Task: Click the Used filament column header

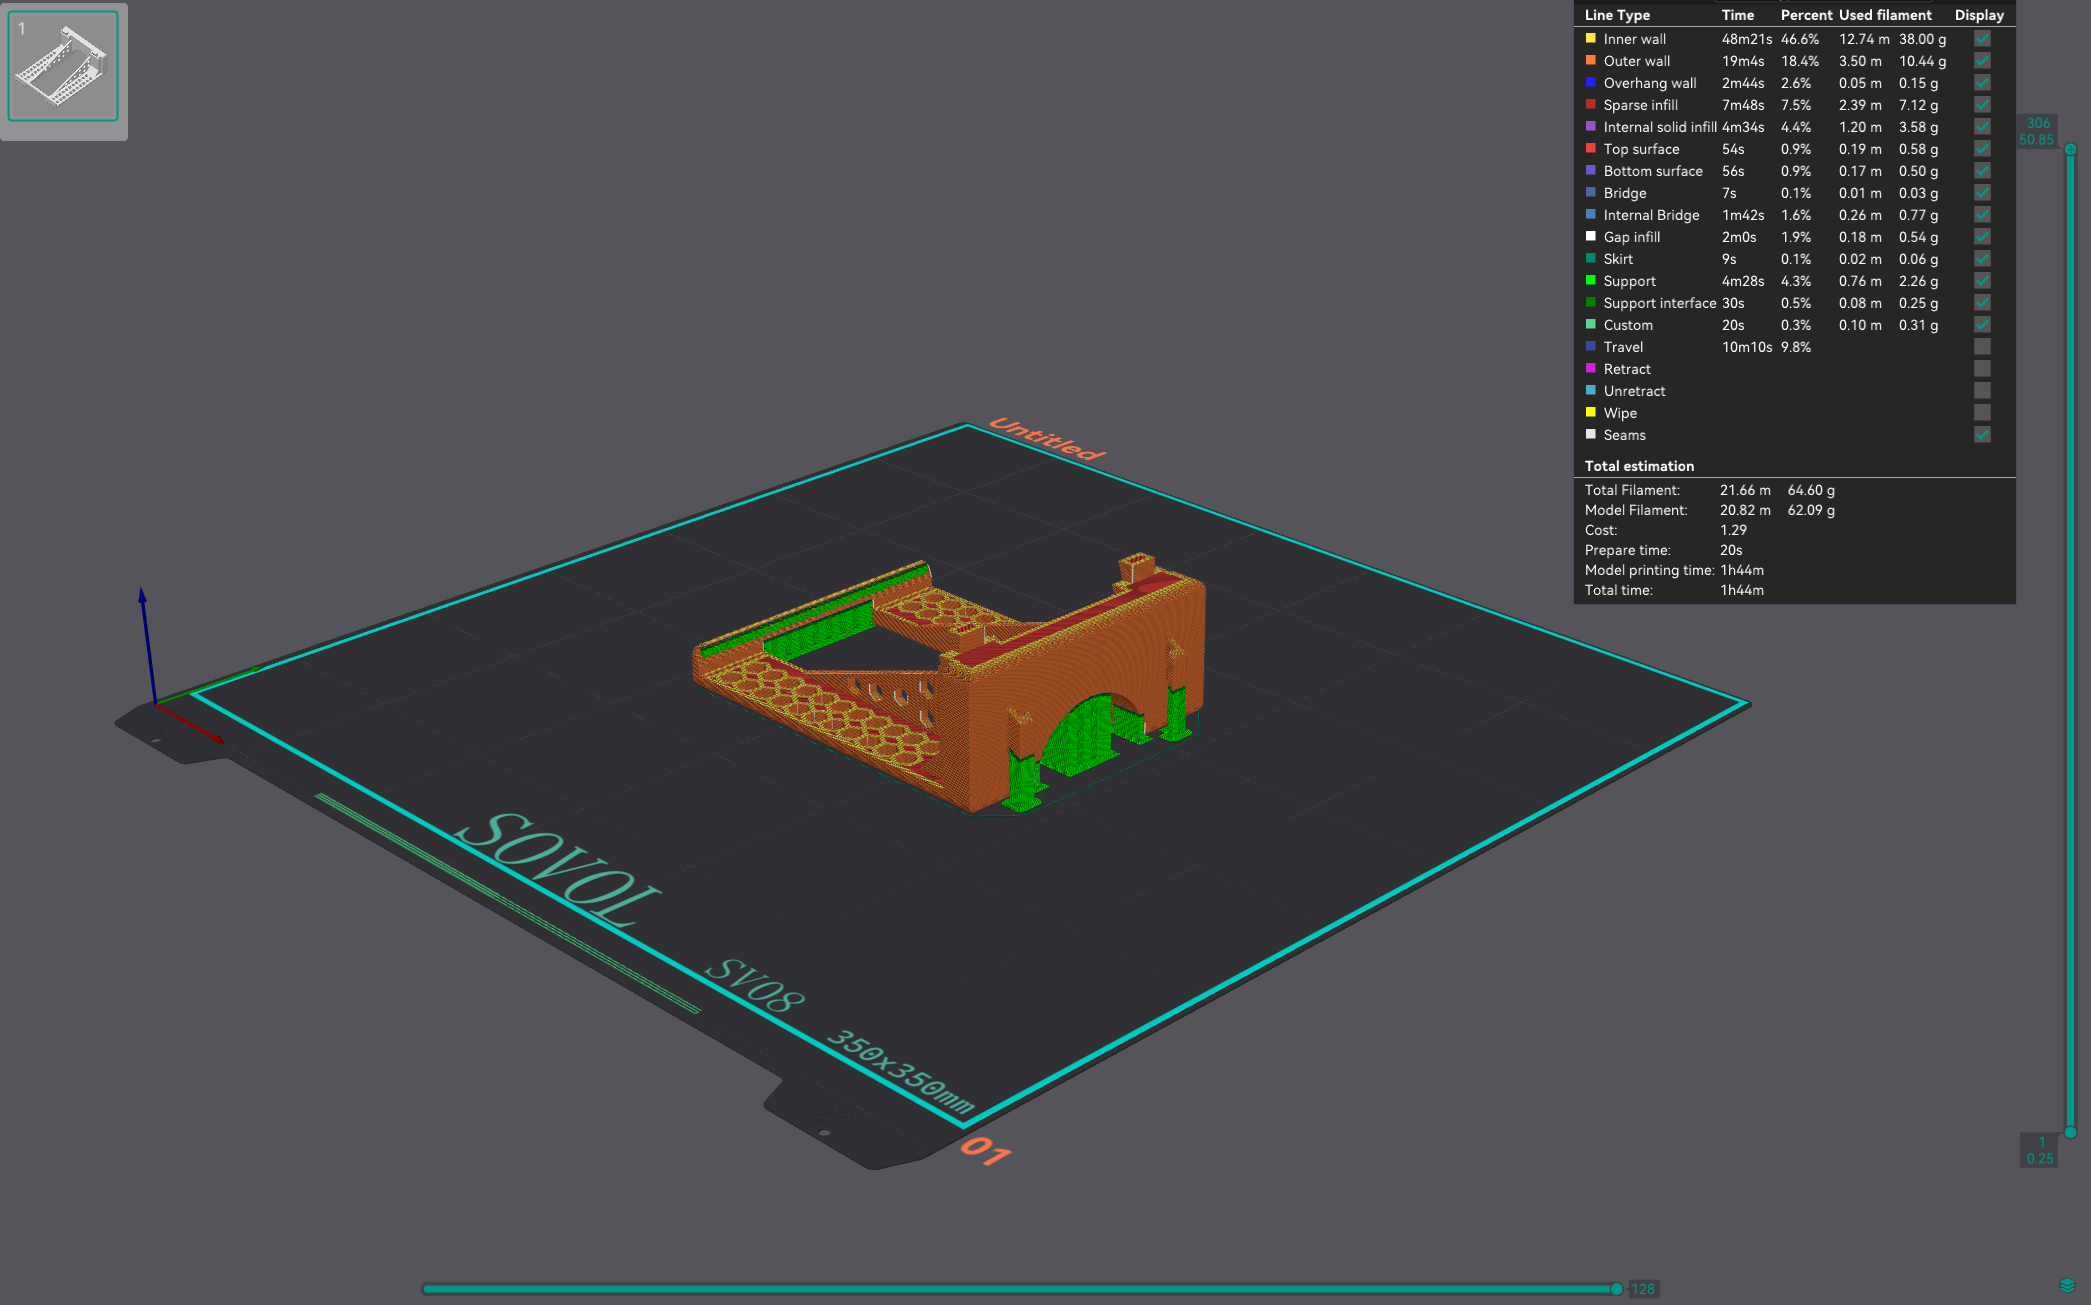Action: [x=1885, y=15]
